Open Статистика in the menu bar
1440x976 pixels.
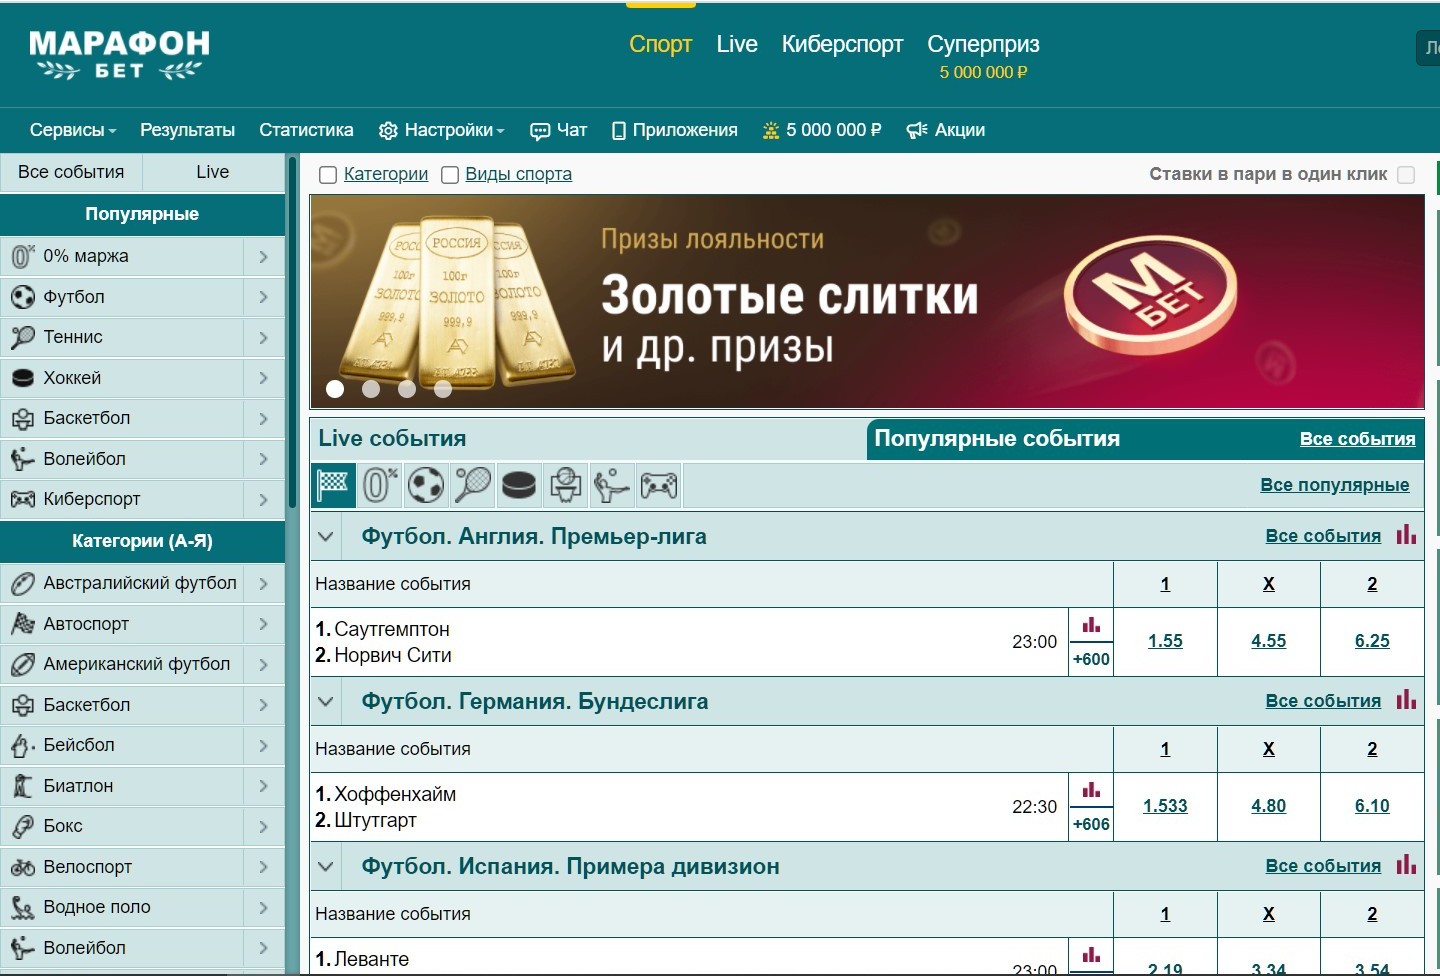coord(306,130)
